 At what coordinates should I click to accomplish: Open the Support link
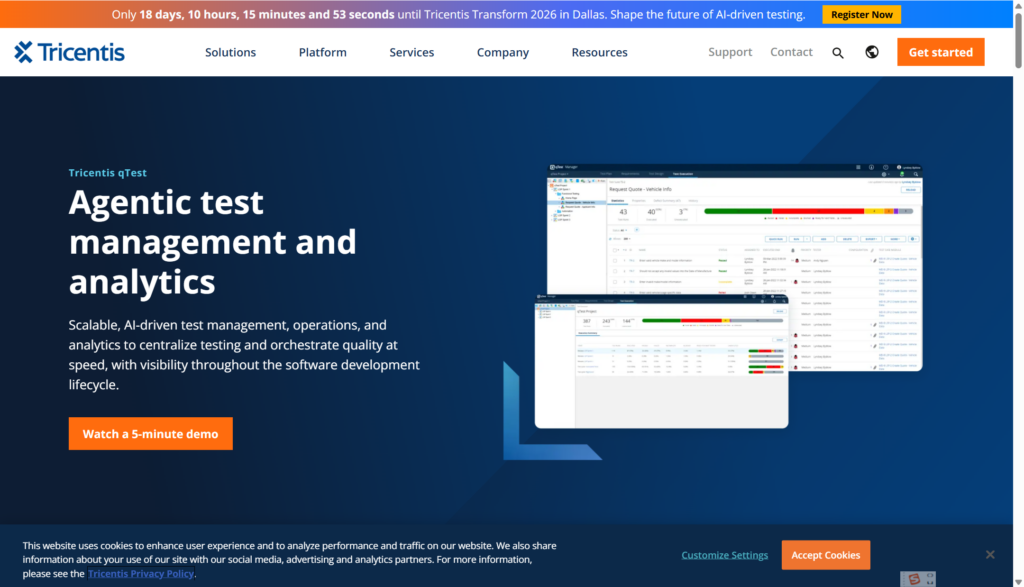pyautogui.click(x=730, y=52)
